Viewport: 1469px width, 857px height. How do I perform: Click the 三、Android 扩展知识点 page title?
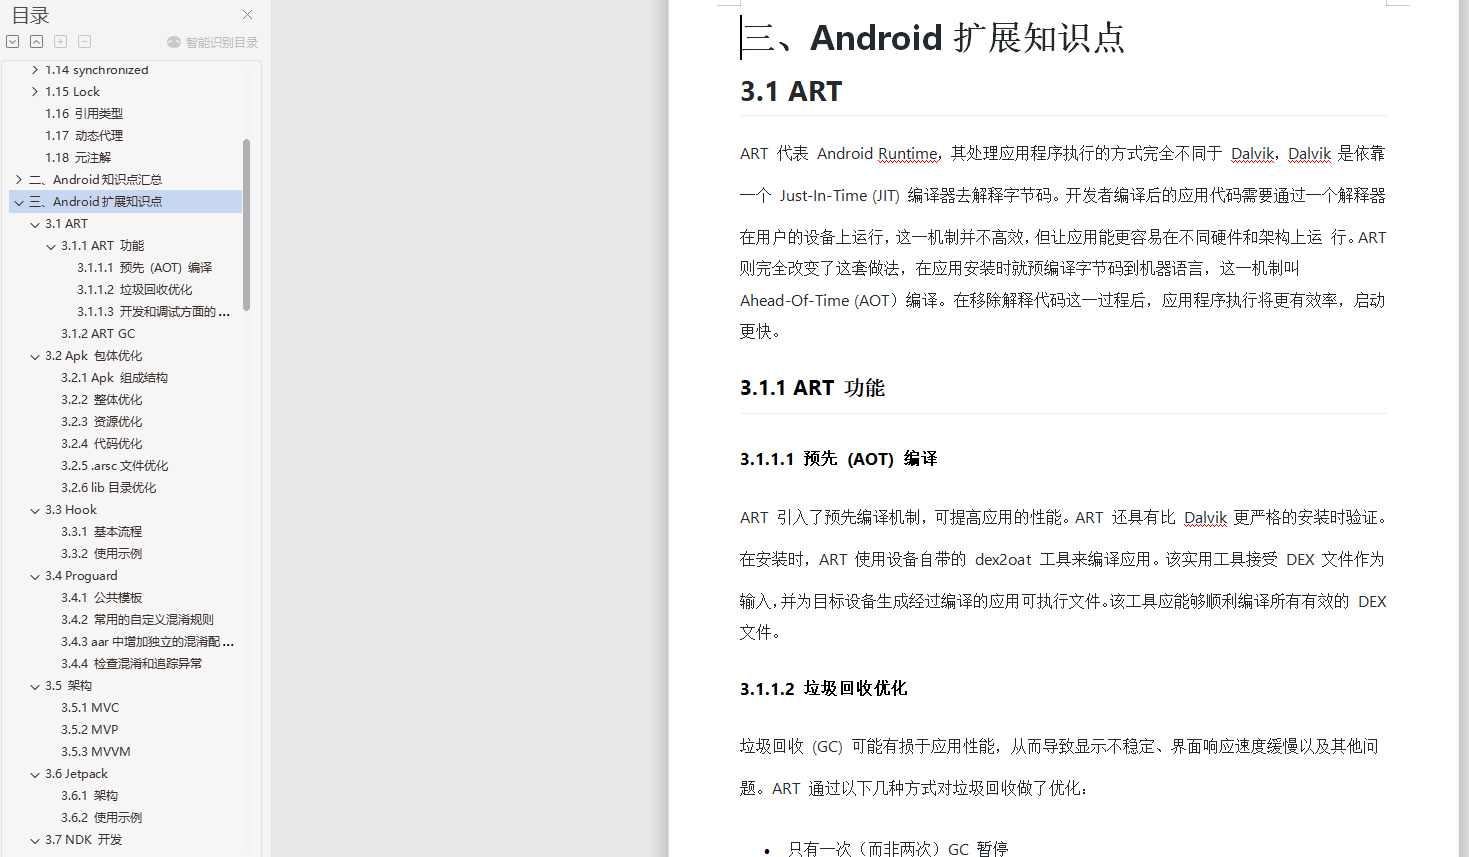click(934, 38)
